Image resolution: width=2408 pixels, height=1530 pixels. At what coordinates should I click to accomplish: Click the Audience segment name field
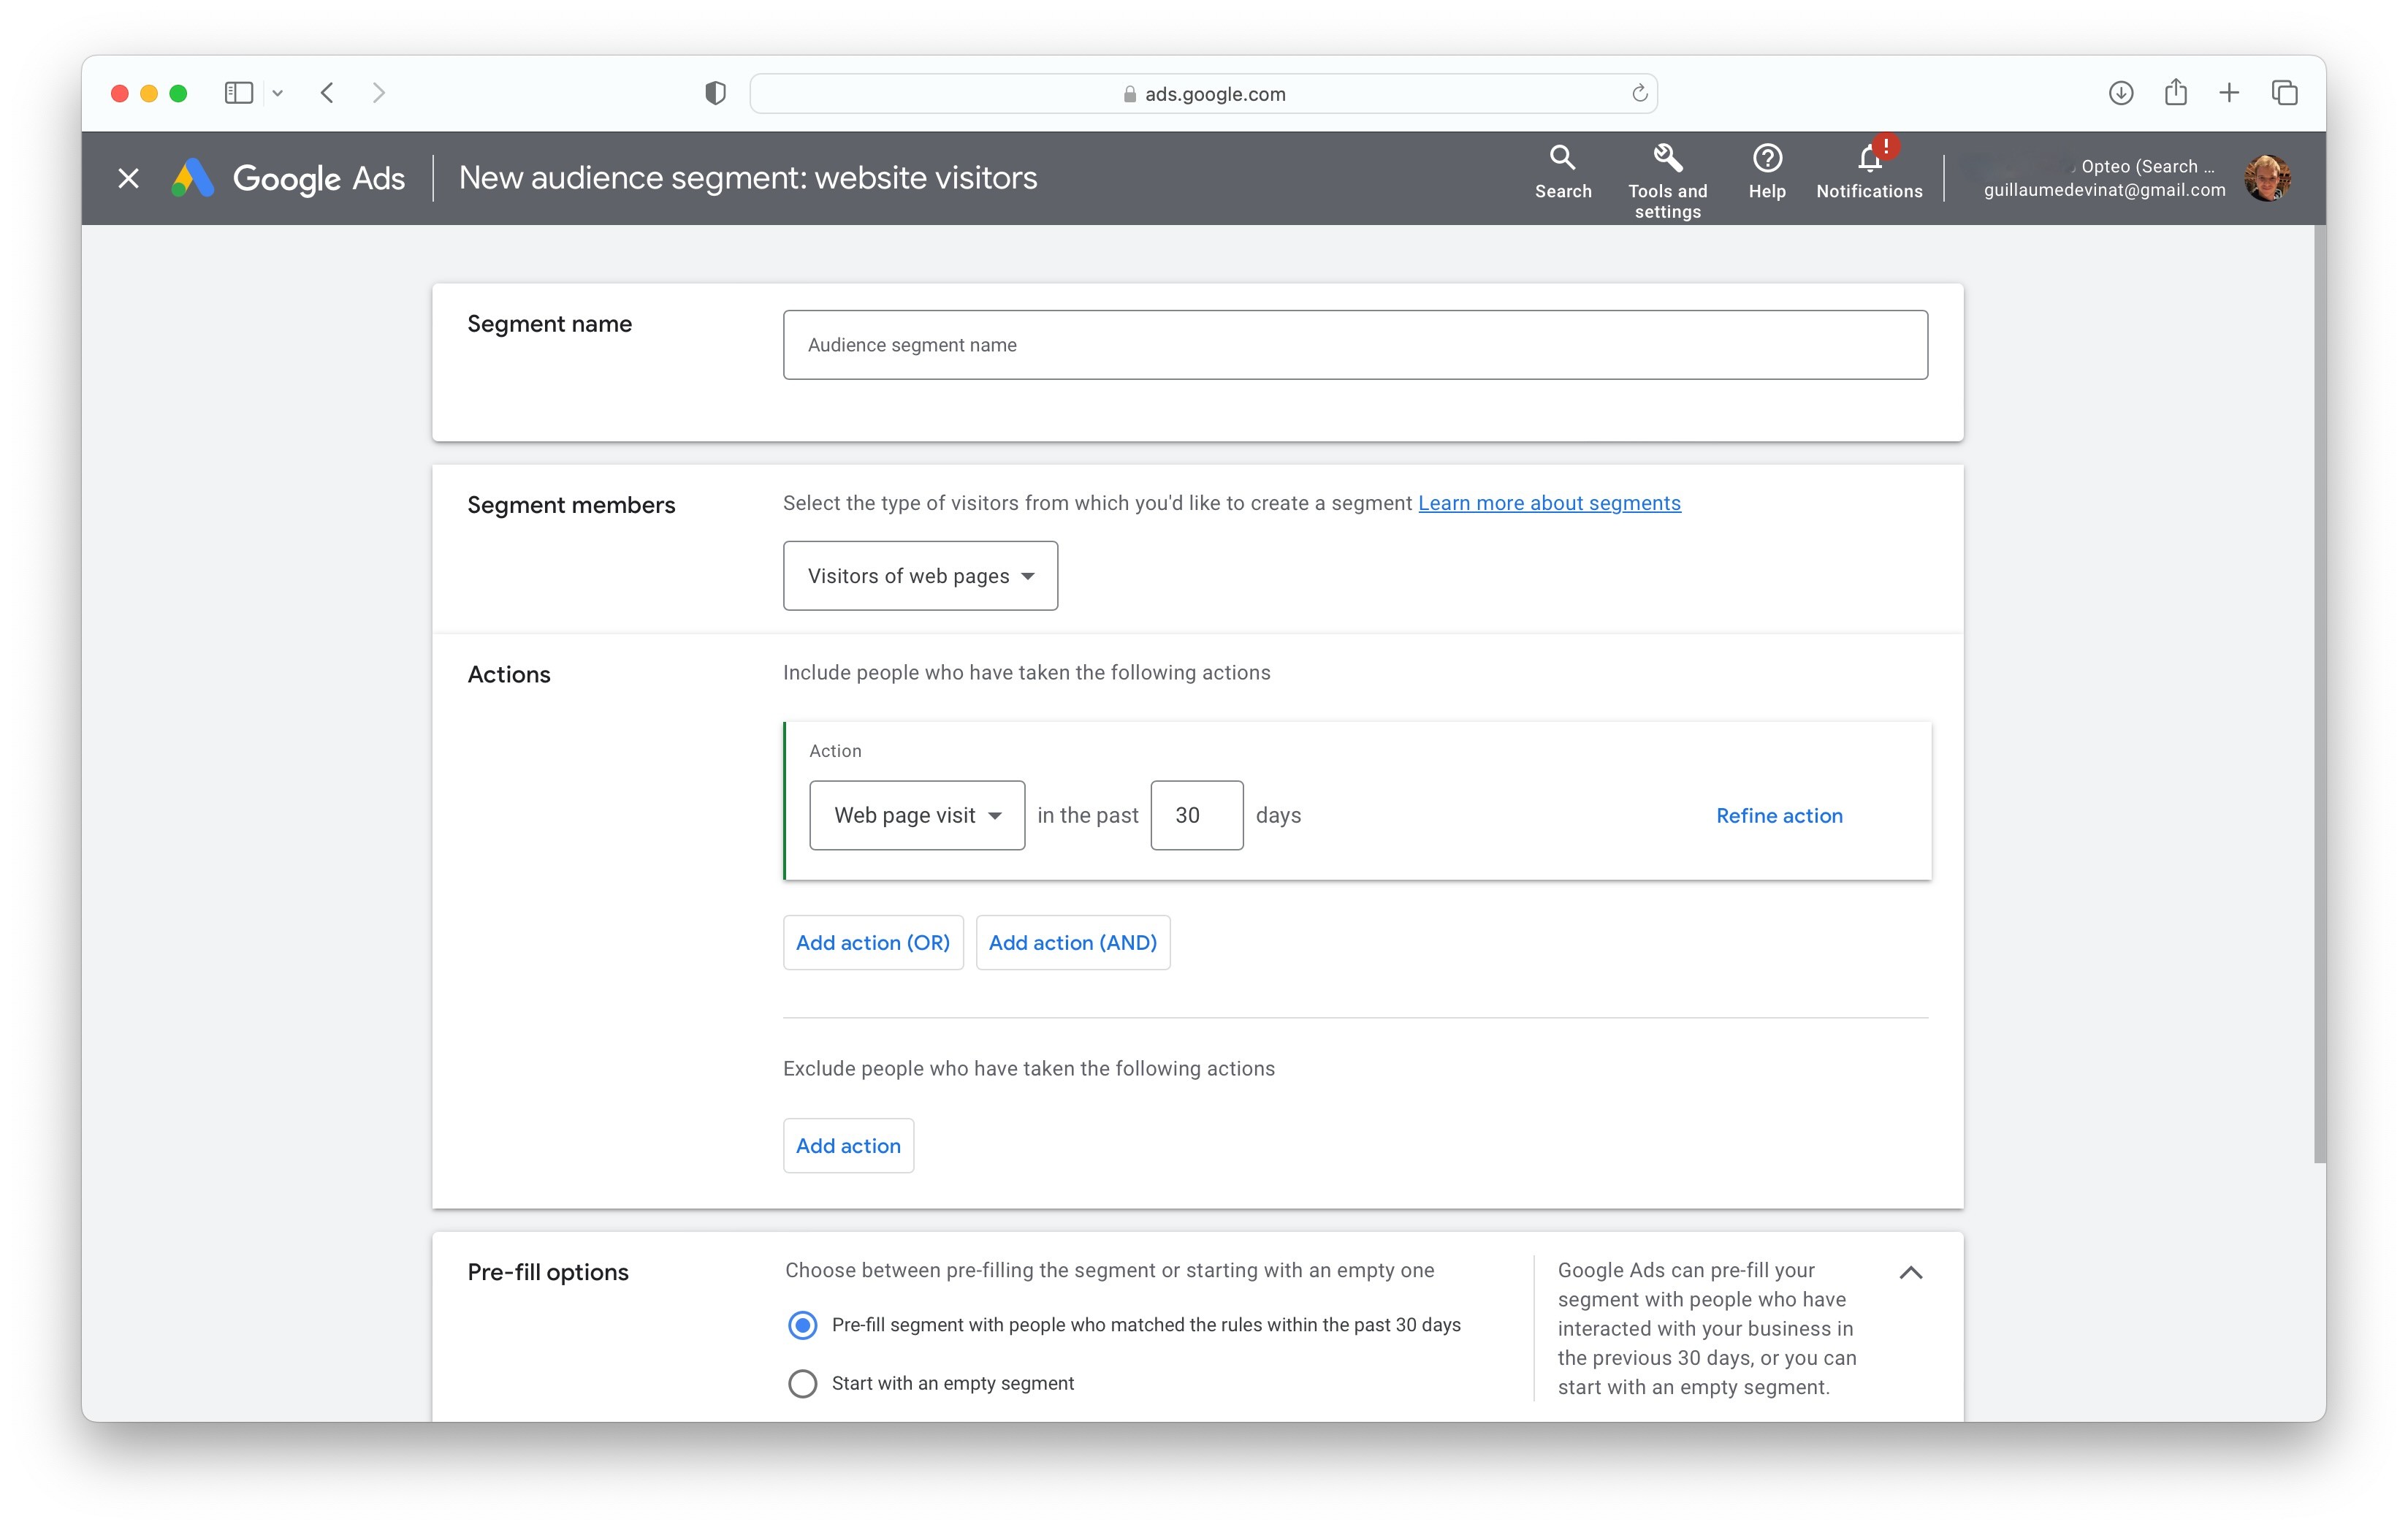point(1355,345)
